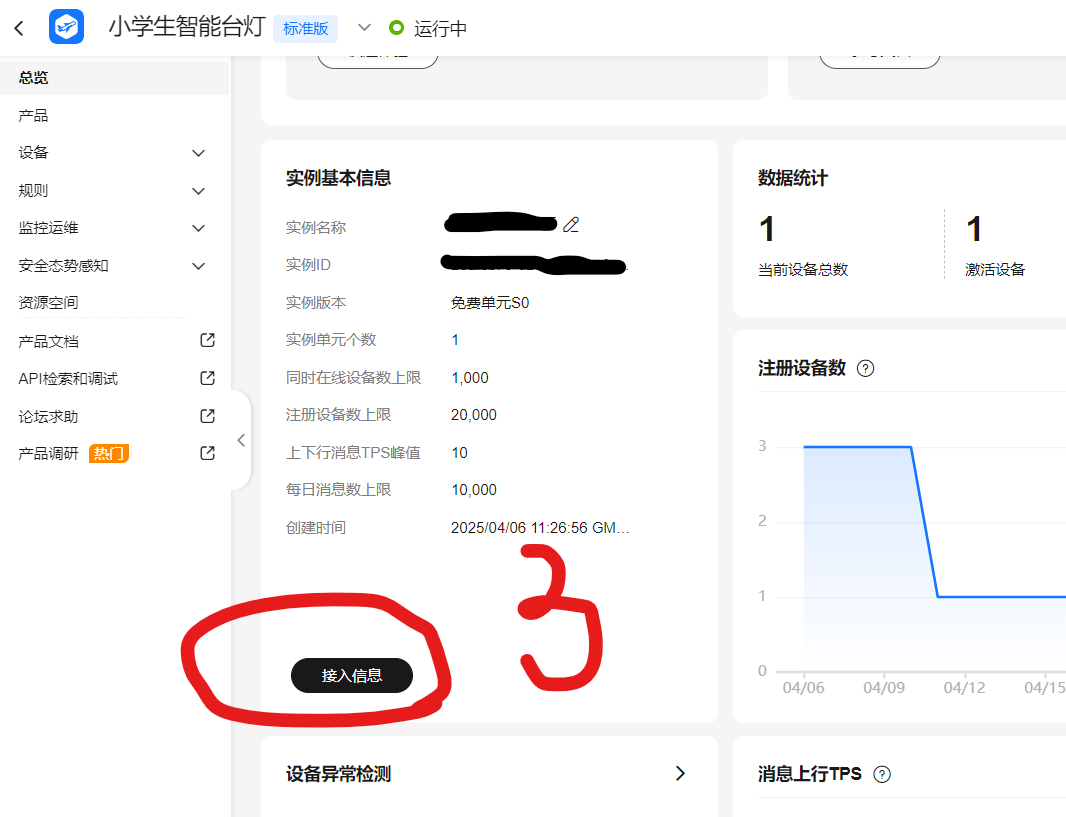Expand the 安全态势感知 sidebar menu
This screenshot has height=817, width=1066.
198,265
